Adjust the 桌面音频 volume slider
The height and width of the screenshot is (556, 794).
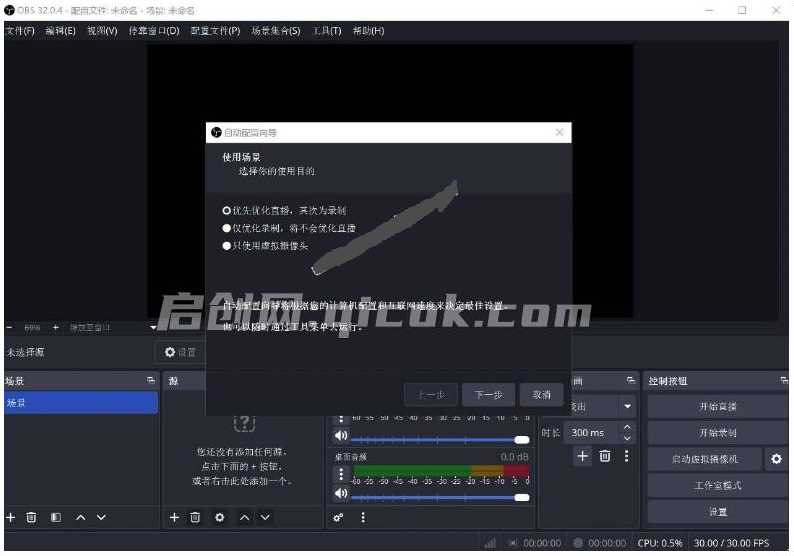pos(440,498)
